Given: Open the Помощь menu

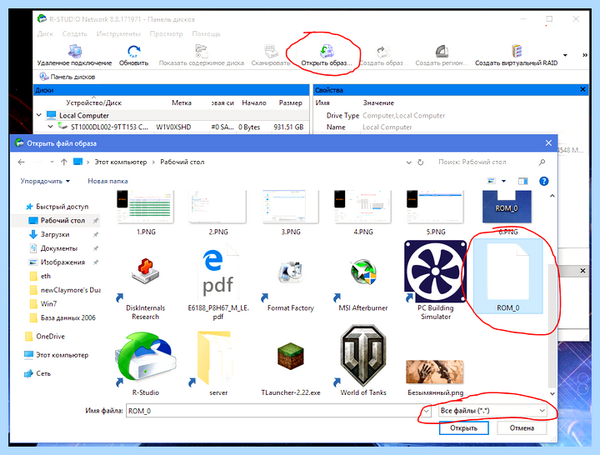Looking at the screenshot, I should point(206,34).
